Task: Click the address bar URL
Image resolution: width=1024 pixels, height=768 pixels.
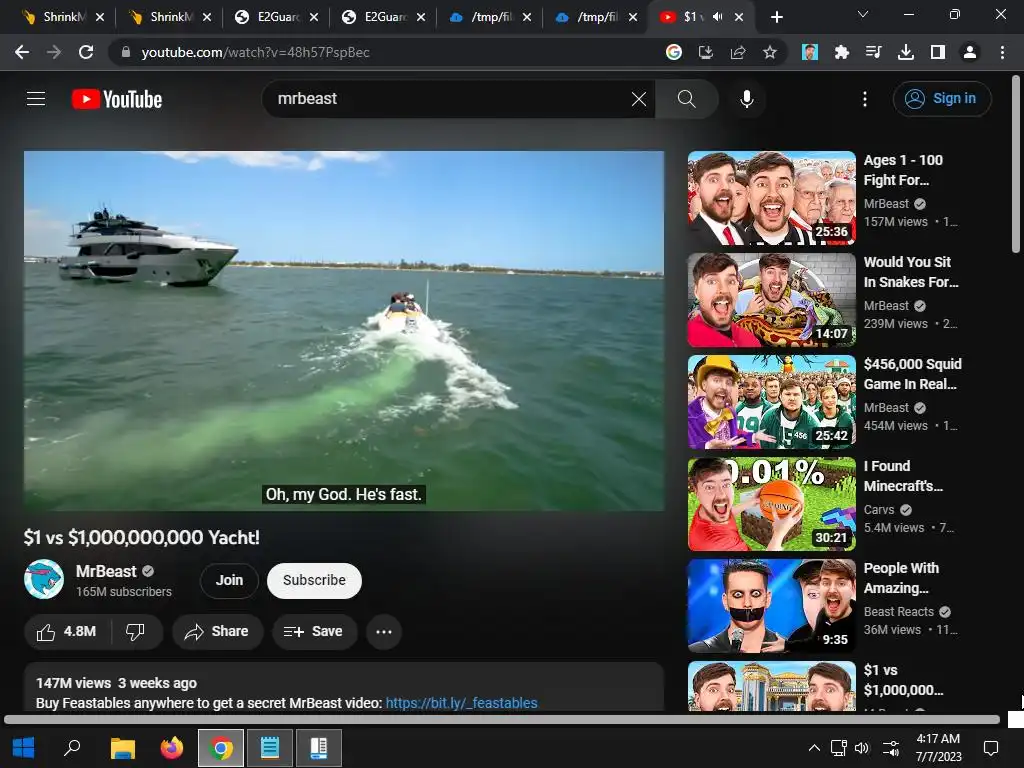Action: (255, 52)
